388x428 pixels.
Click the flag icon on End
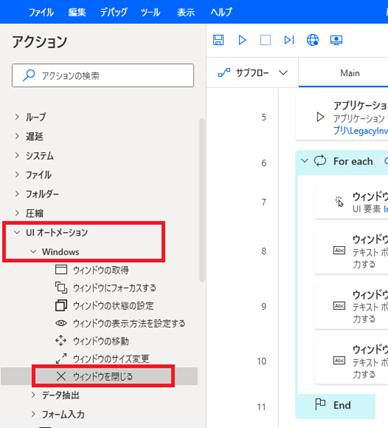pyautogui.click(x=320, y=404)
